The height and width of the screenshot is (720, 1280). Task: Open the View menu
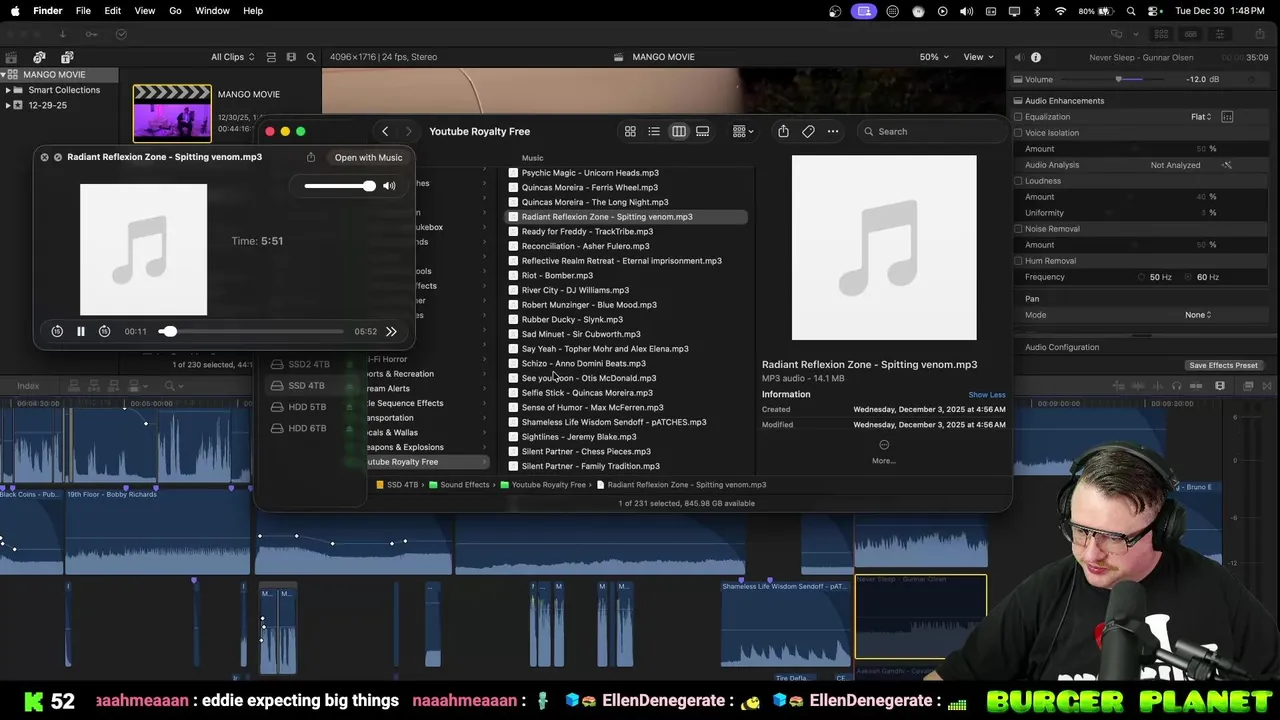coord(145,11)
